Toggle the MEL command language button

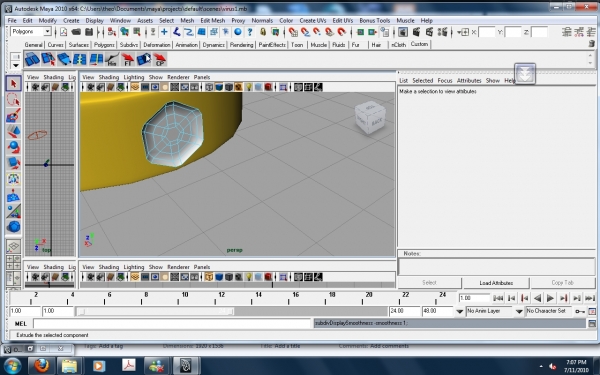pos(21,324)
